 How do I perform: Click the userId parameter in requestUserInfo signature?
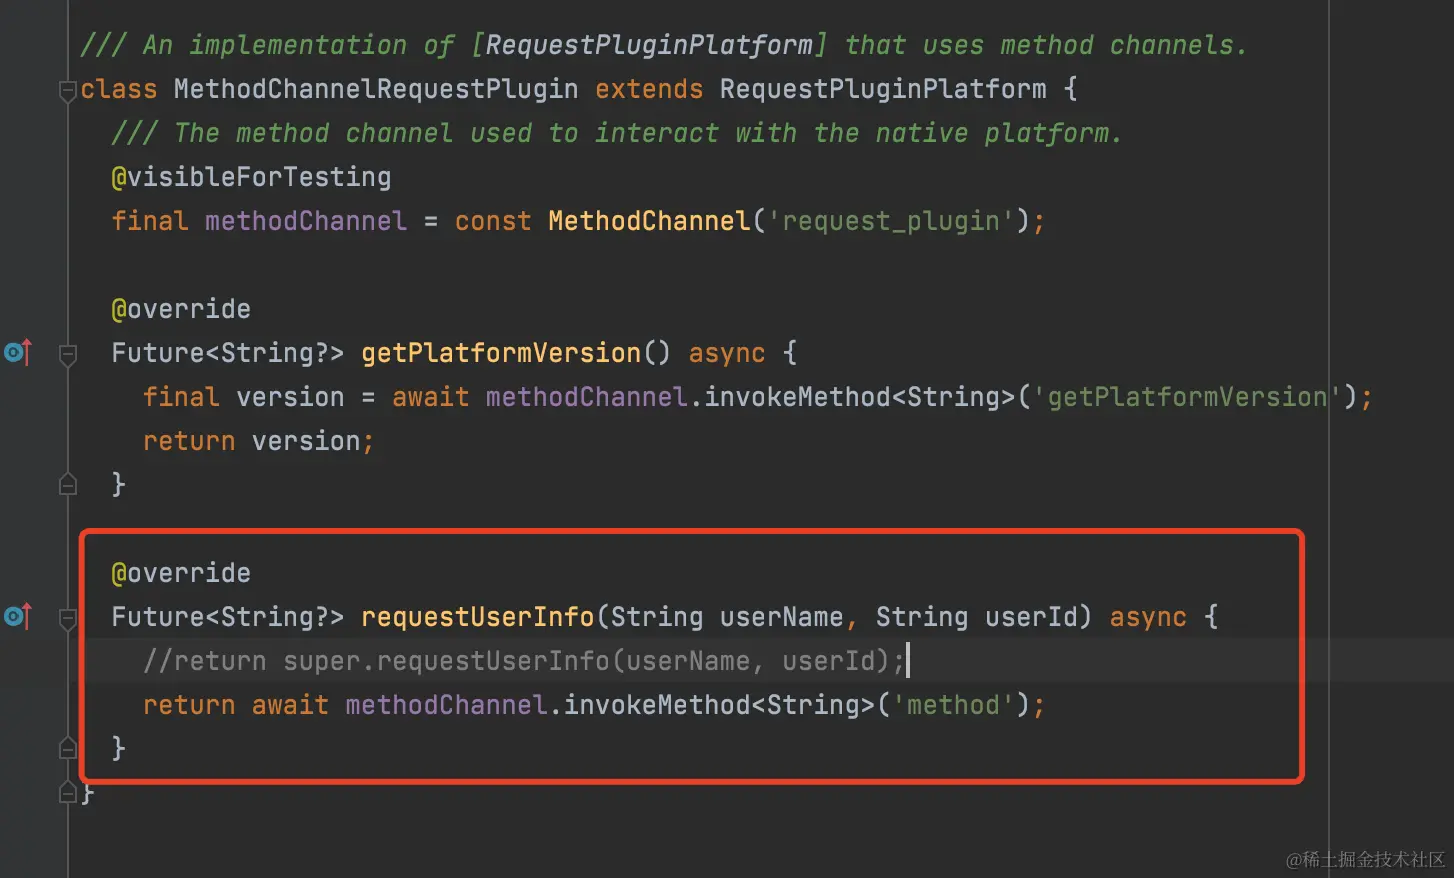click(x=1031, y=617)
